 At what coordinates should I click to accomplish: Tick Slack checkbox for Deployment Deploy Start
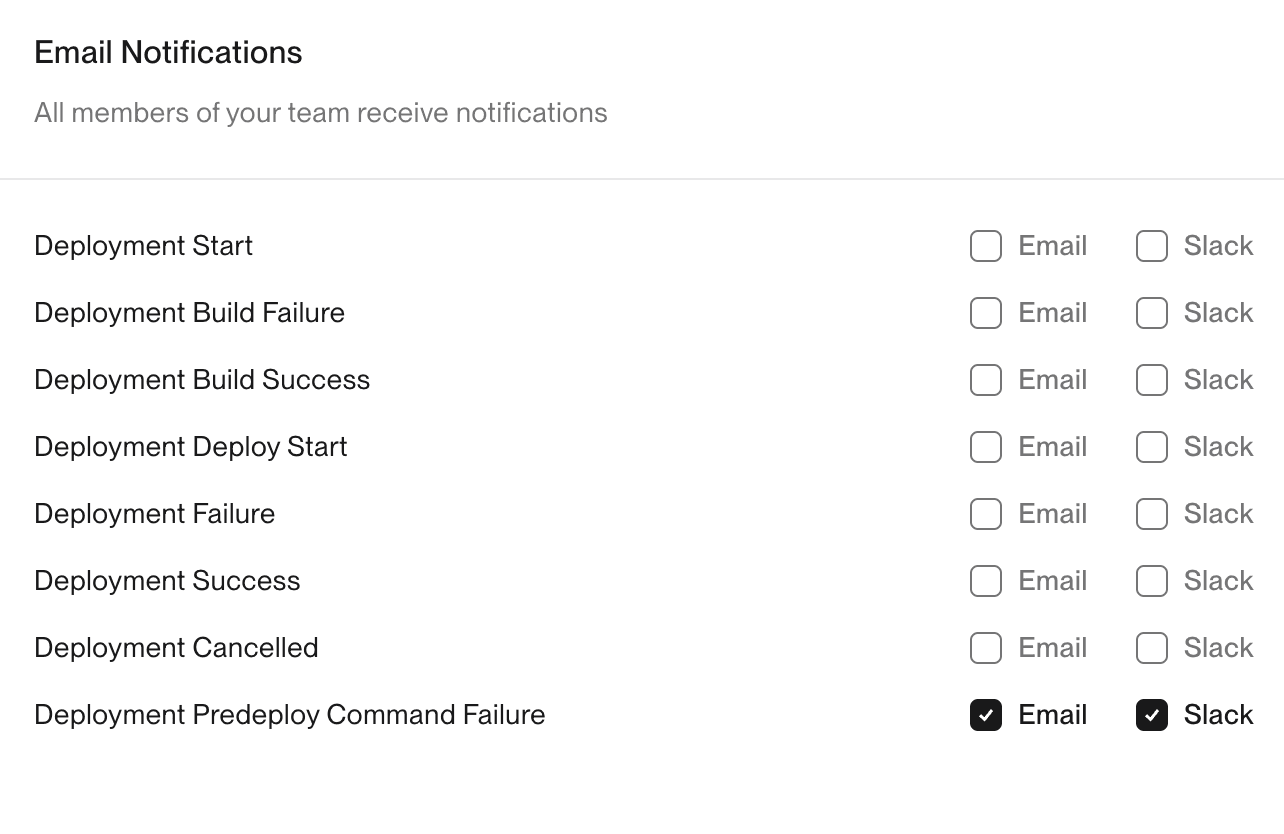coord(1152,447)
